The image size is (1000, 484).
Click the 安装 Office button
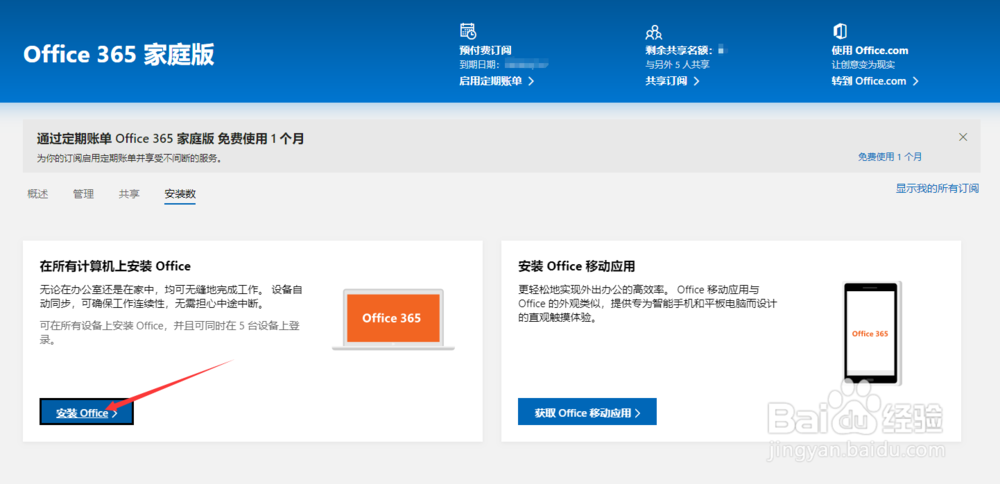coord(87,413)
